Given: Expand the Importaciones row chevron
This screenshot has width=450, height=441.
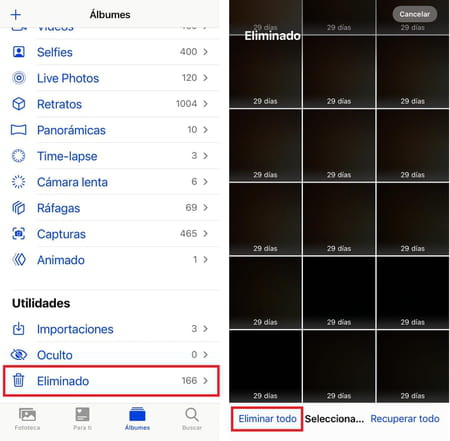Looking at the screenshot, I should coord(205,329).
